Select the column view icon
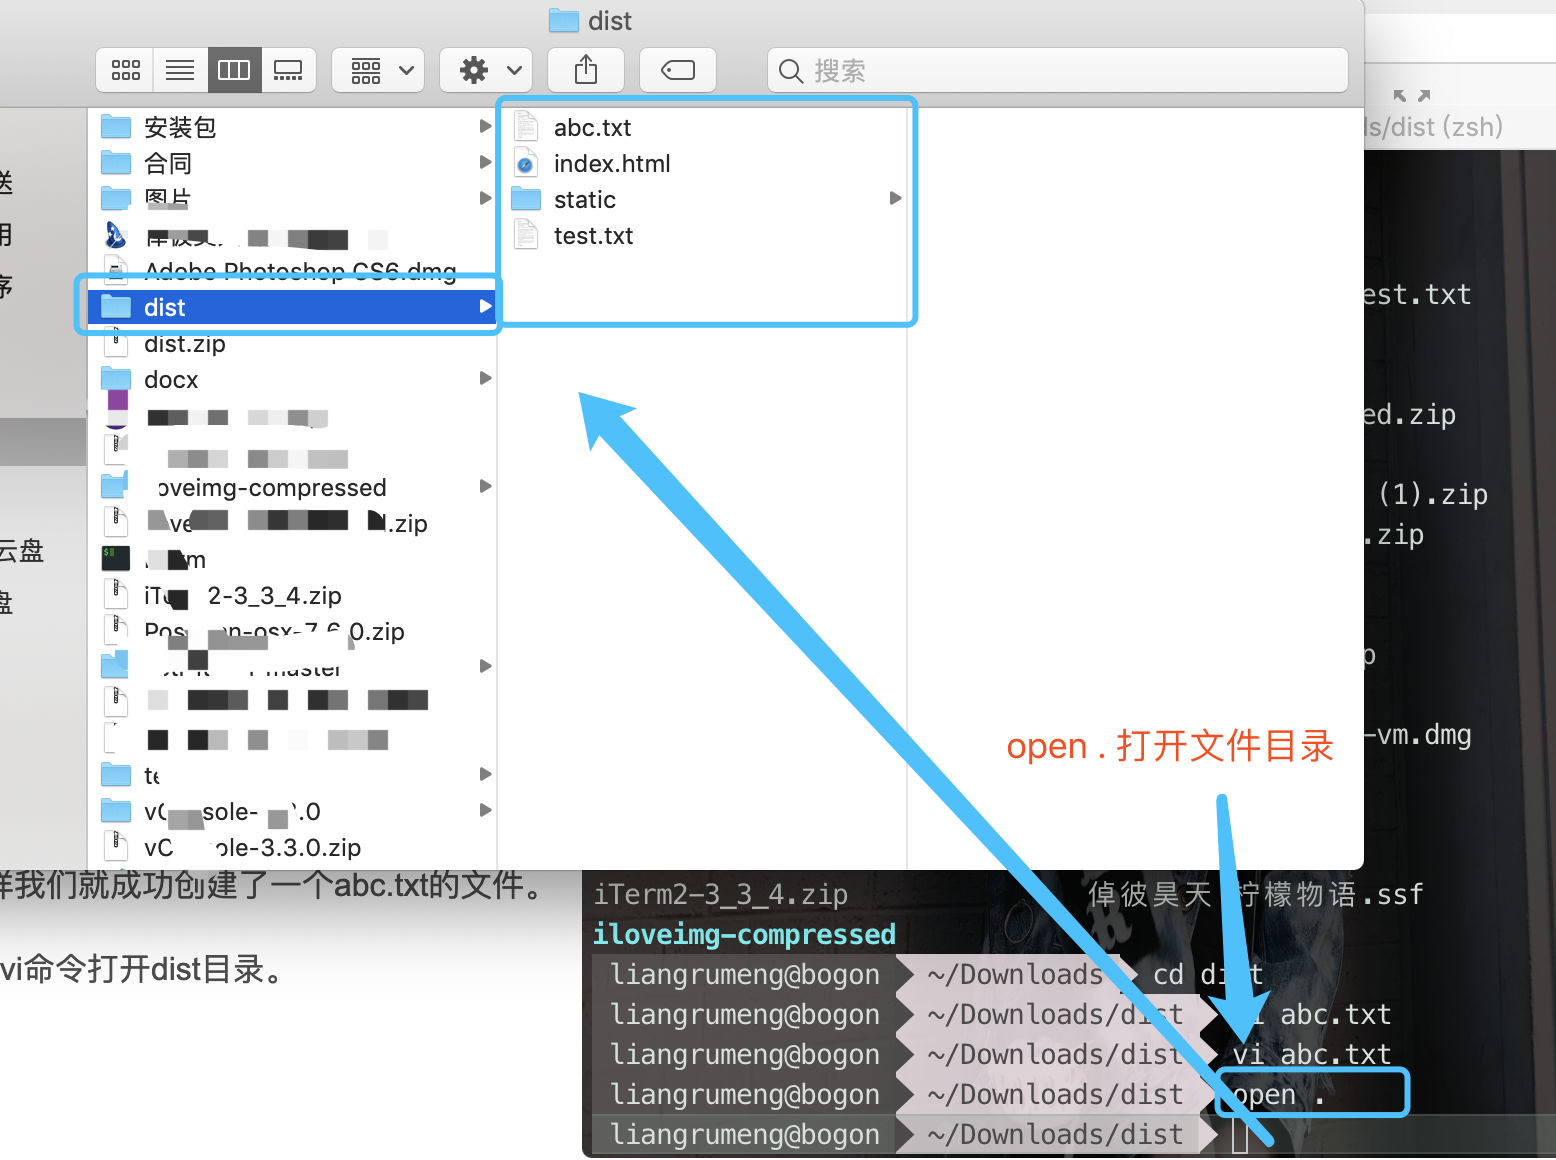This screenshot has width=1556, height=1160. tap(234, 70)
